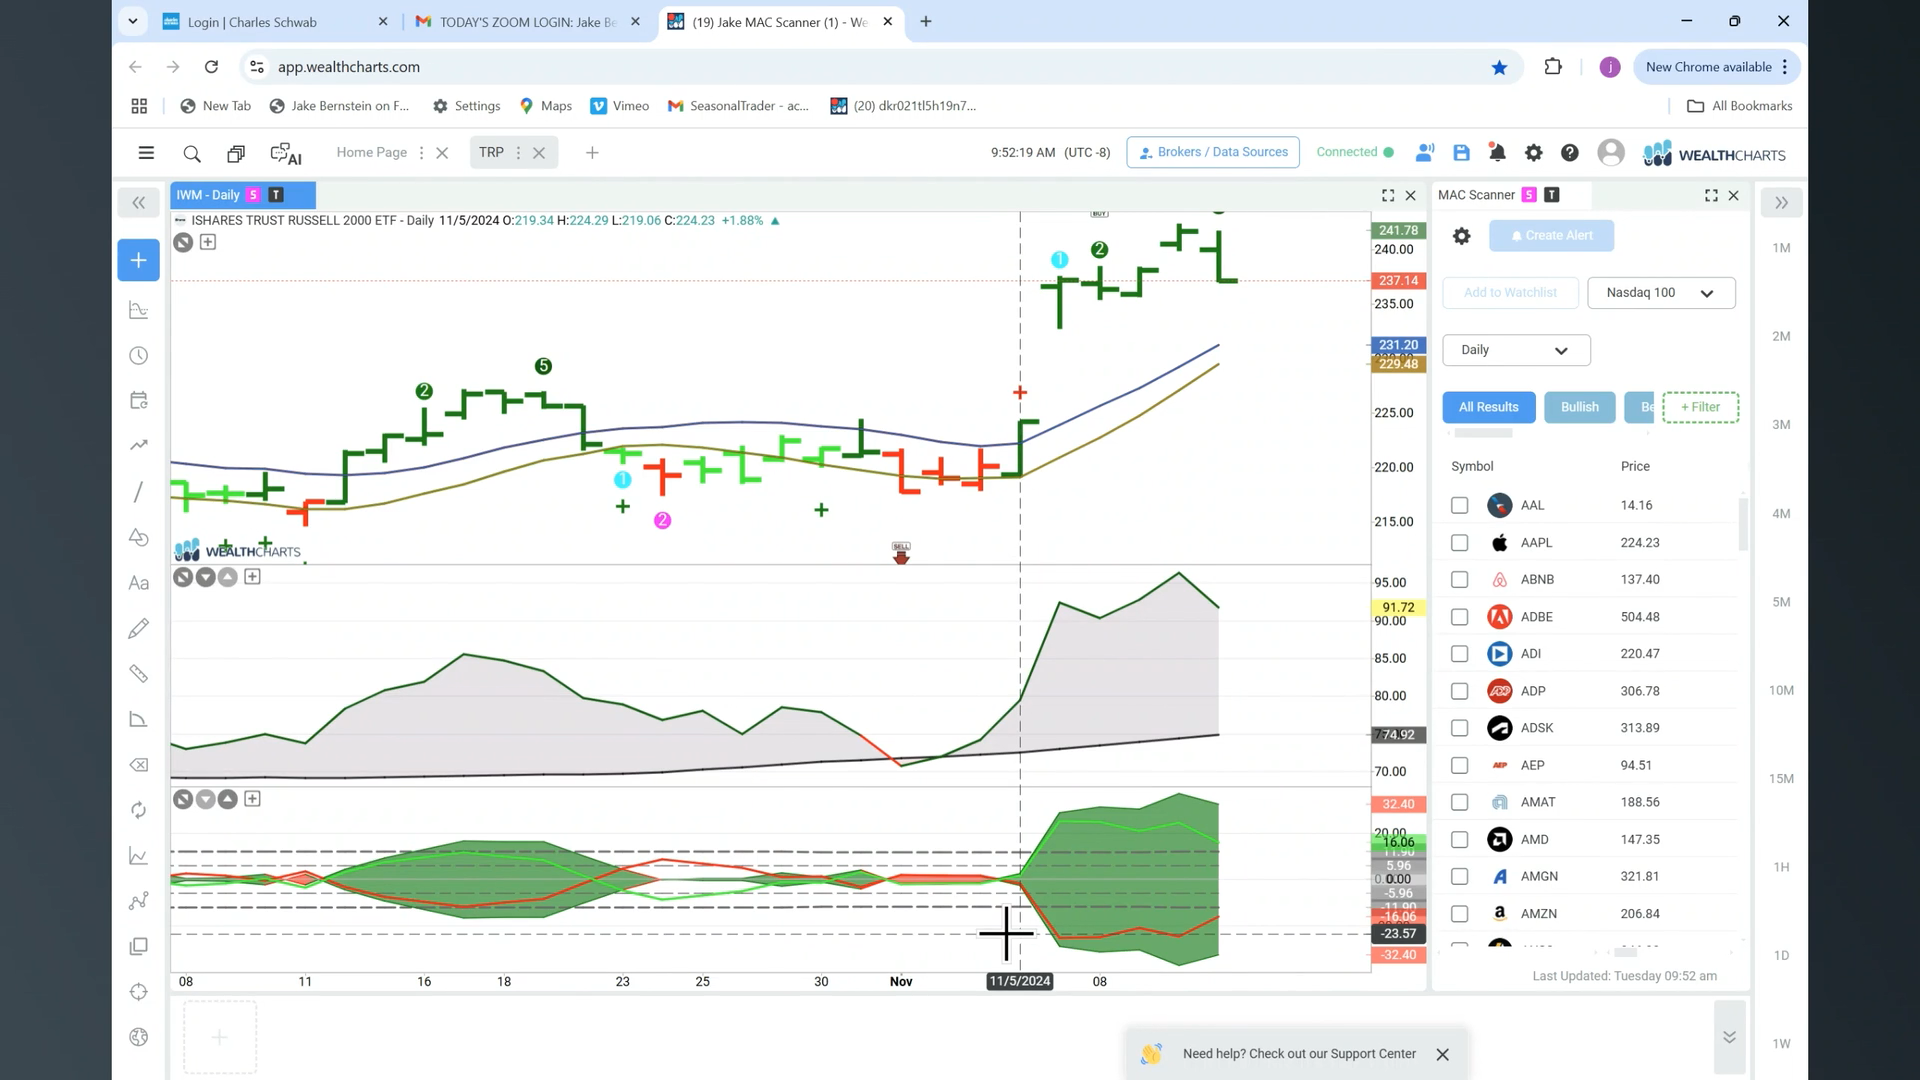The image size is (1920, 1080).
Task: Open the AI assistant tool
Action: click(286, 153)
